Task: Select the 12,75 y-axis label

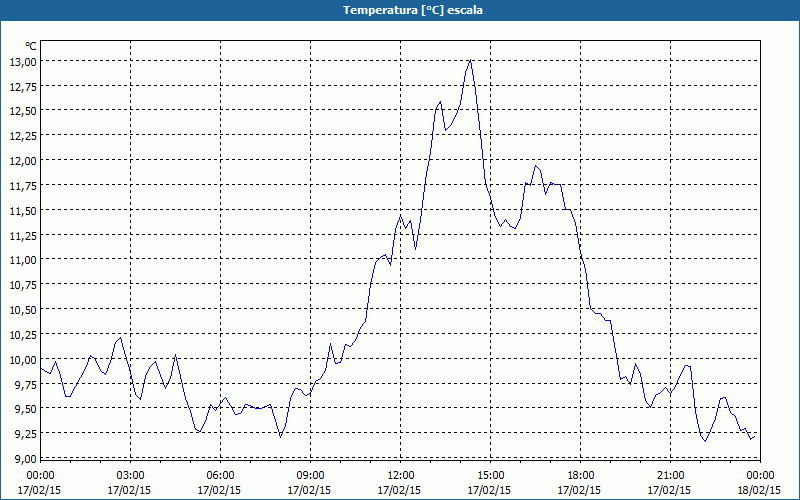Action: pos(22,87)
